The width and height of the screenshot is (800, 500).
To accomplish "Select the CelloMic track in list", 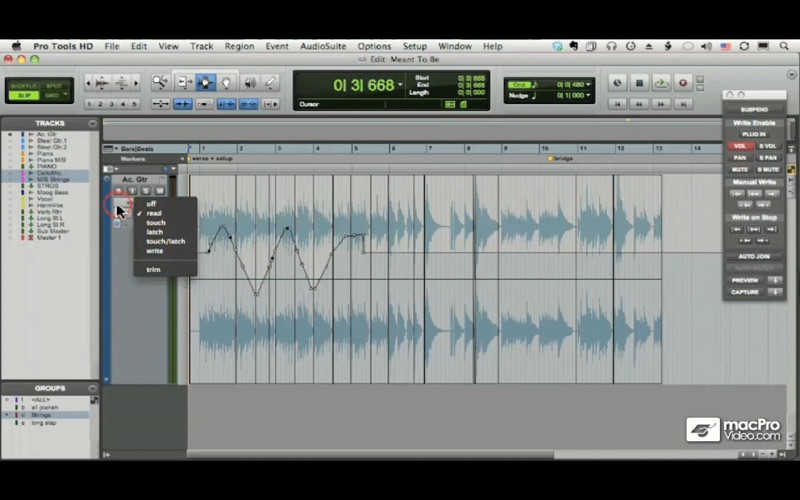I will (x=49, y=173).
